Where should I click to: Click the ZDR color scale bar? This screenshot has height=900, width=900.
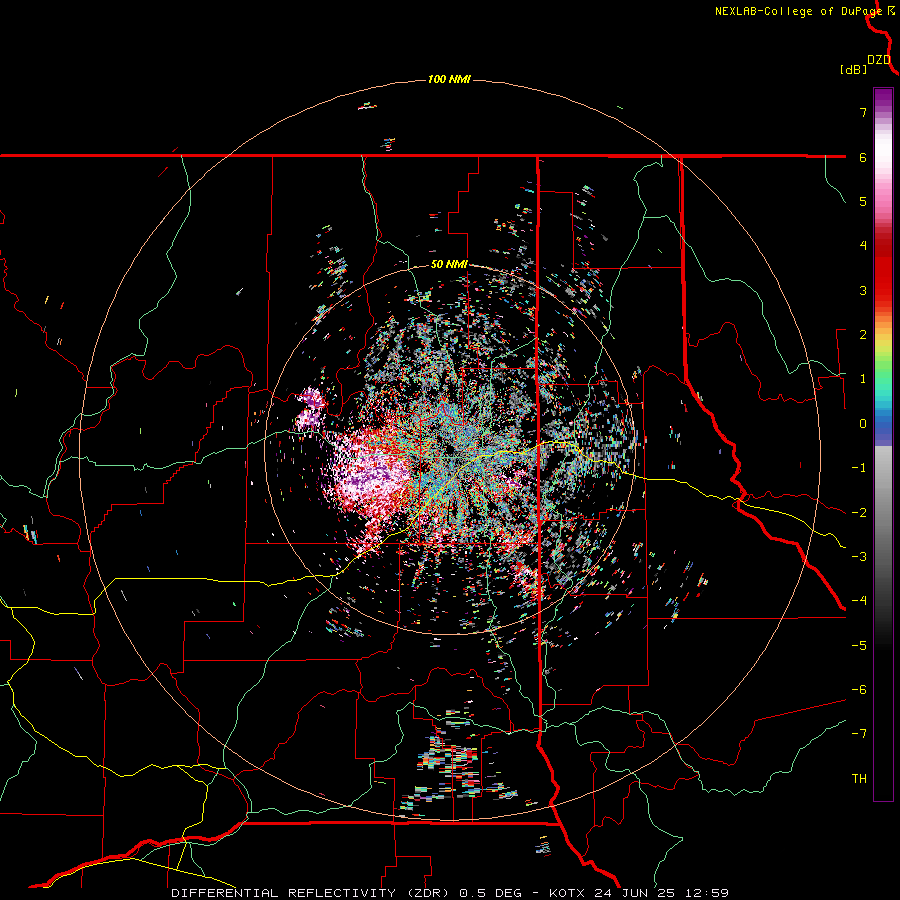coord(883,444)
